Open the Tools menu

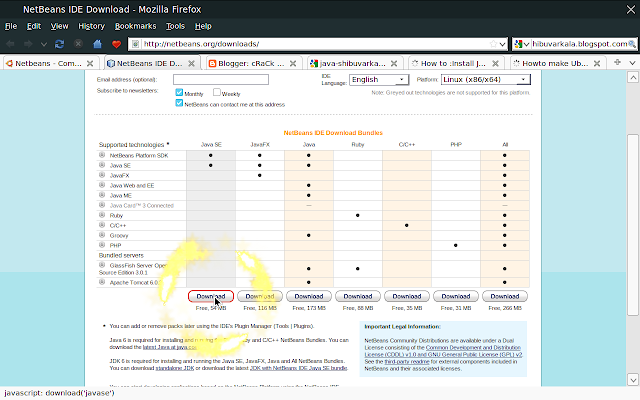pos(175,26)
